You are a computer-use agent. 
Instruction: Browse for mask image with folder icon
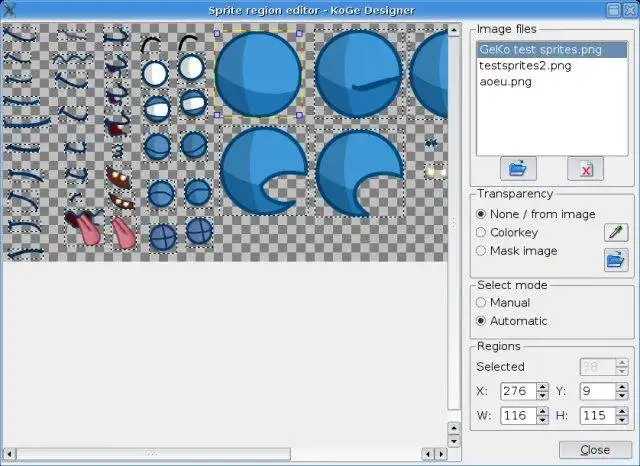click(616, 260)
